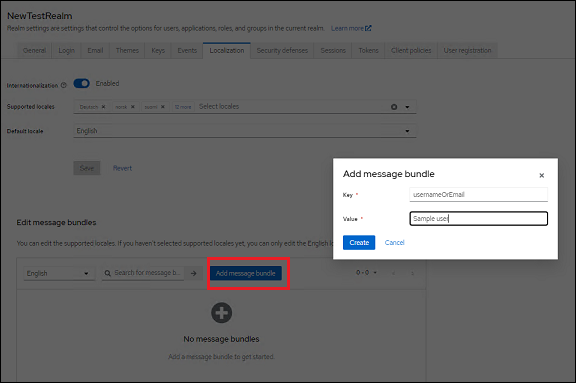Click the Key input field
This screenshot has height=383, width=576.
click(478, 195)
